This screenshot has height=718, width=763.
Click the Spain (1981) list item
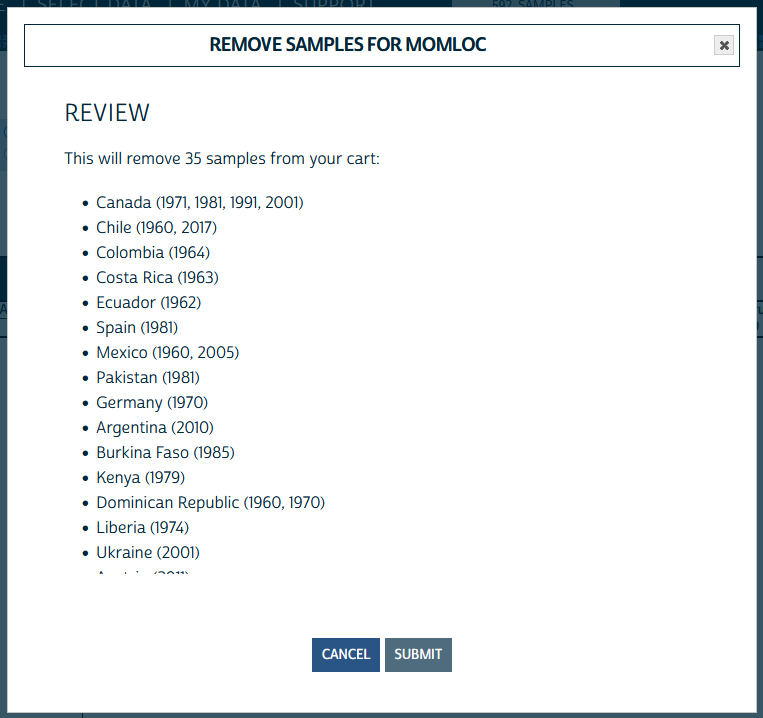[137, 327]
